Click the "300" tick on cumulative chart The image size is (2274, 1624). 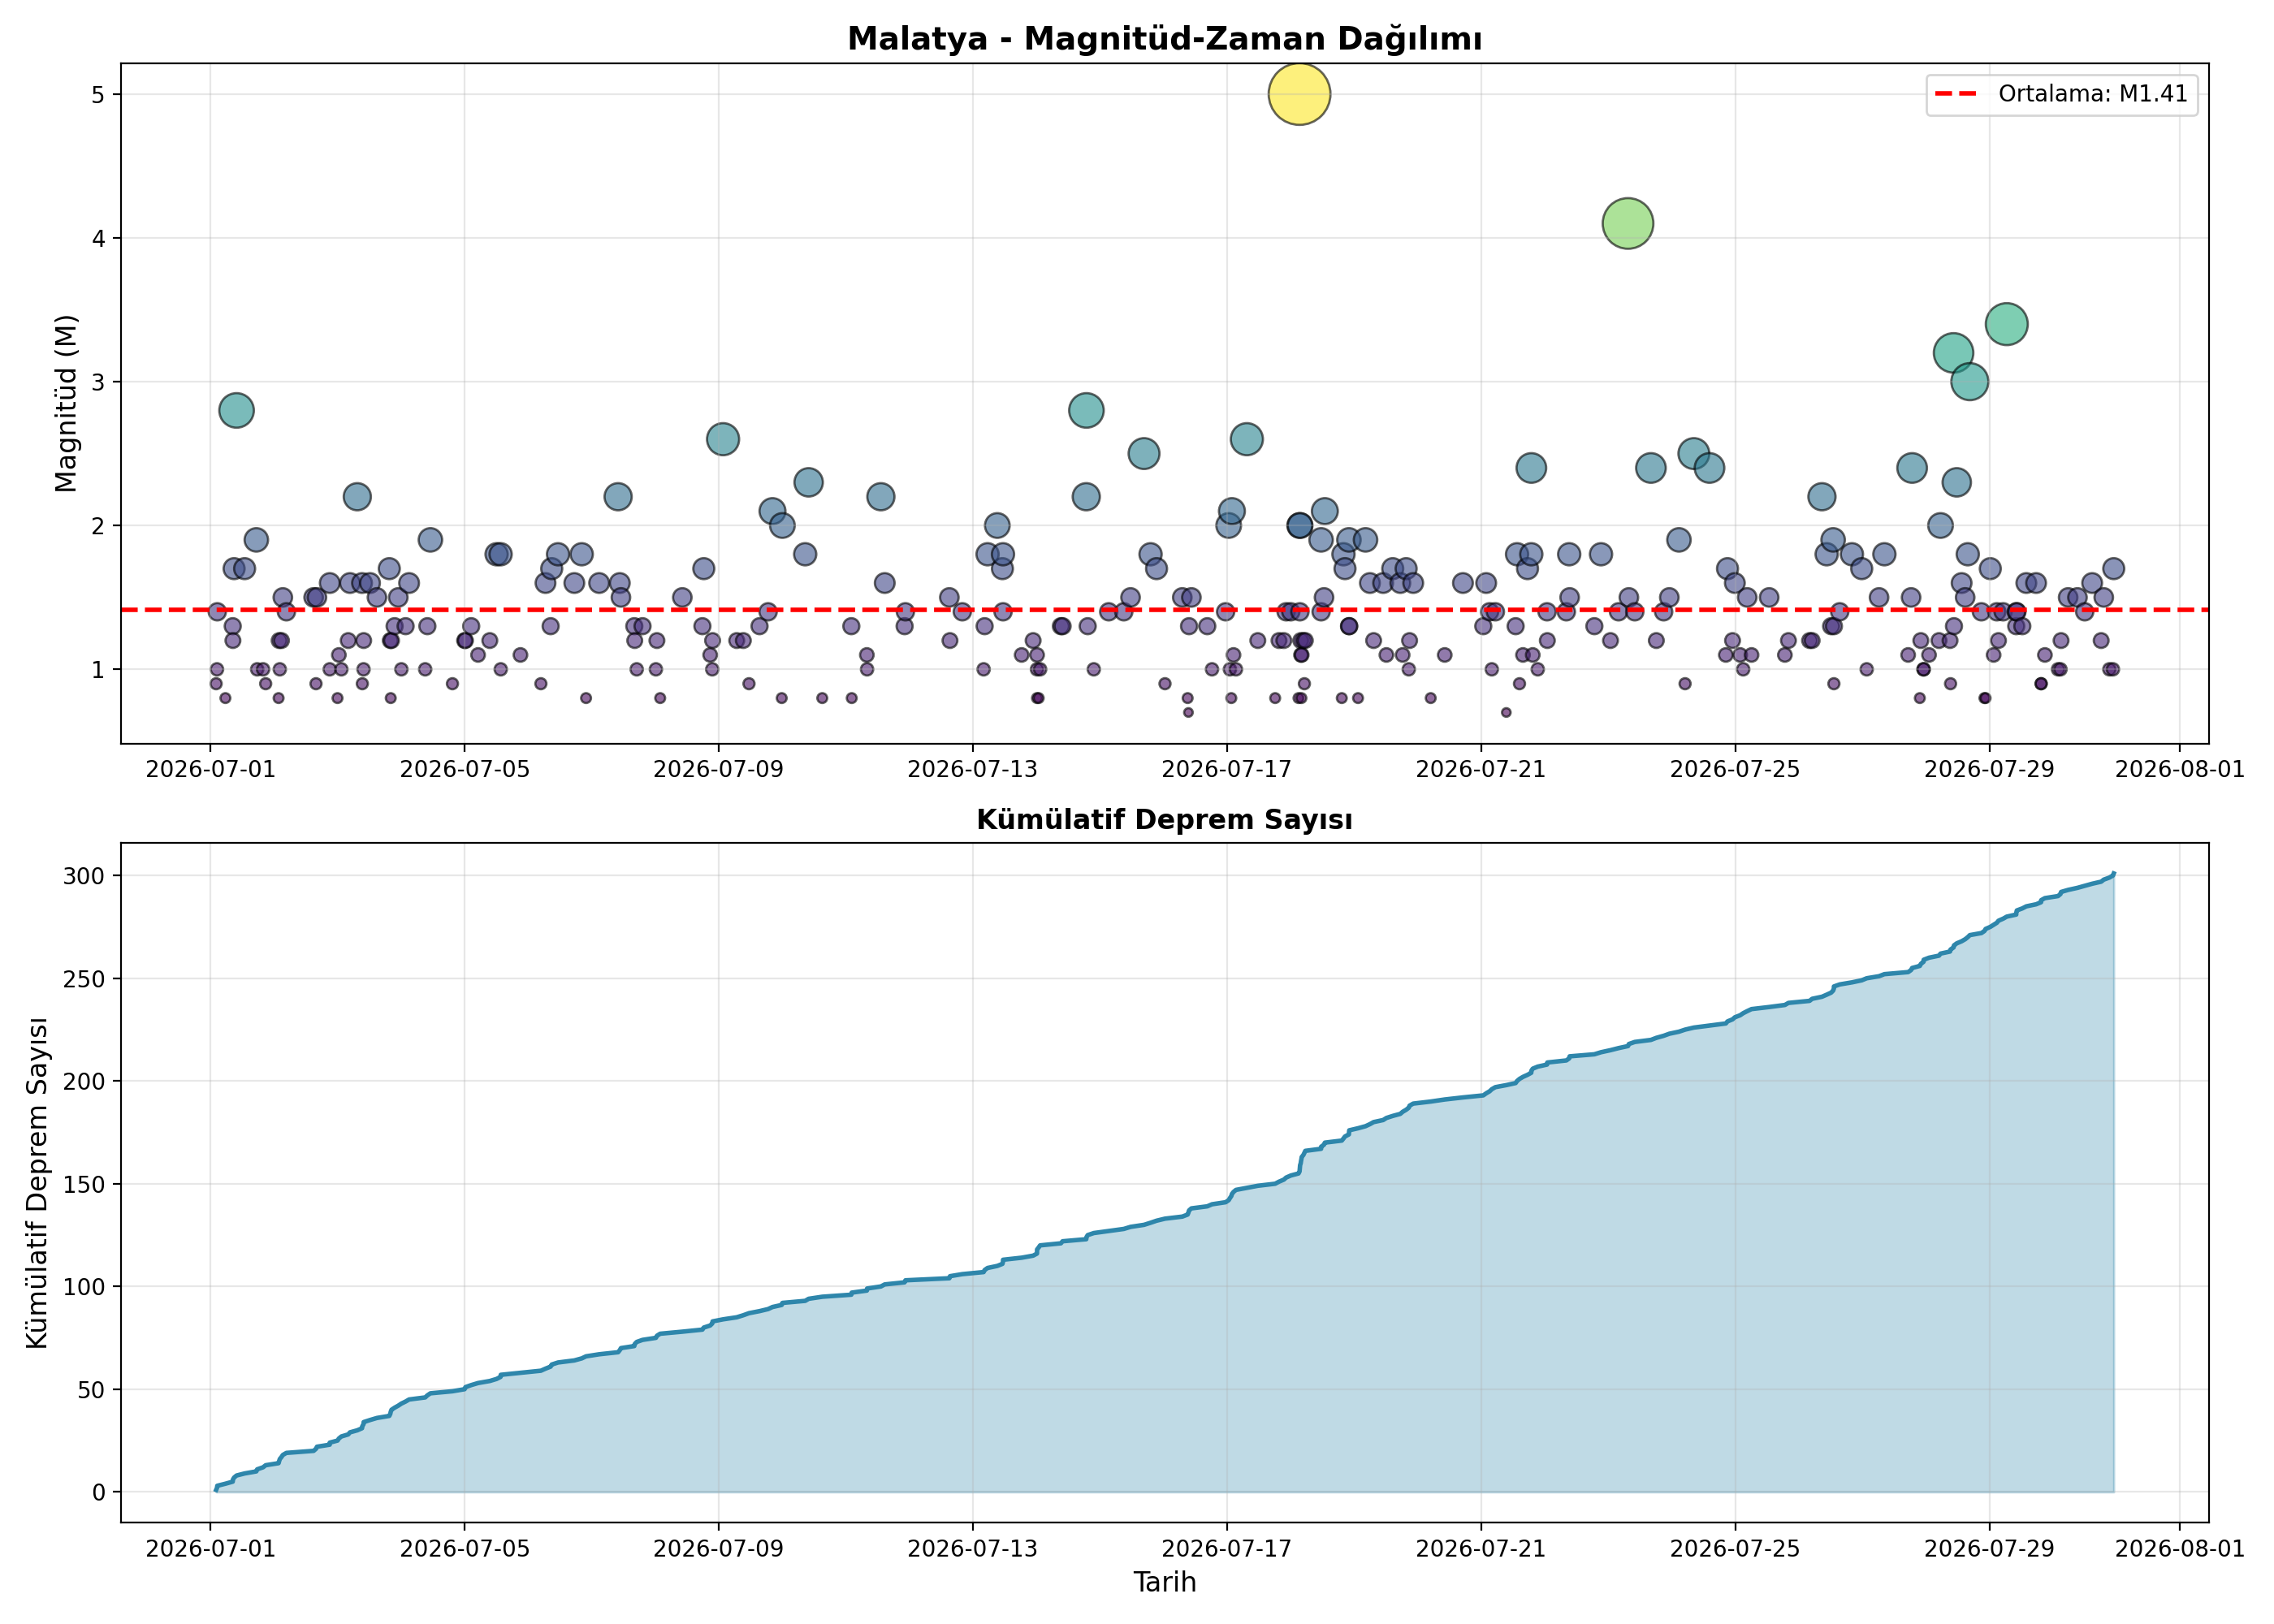84,876
